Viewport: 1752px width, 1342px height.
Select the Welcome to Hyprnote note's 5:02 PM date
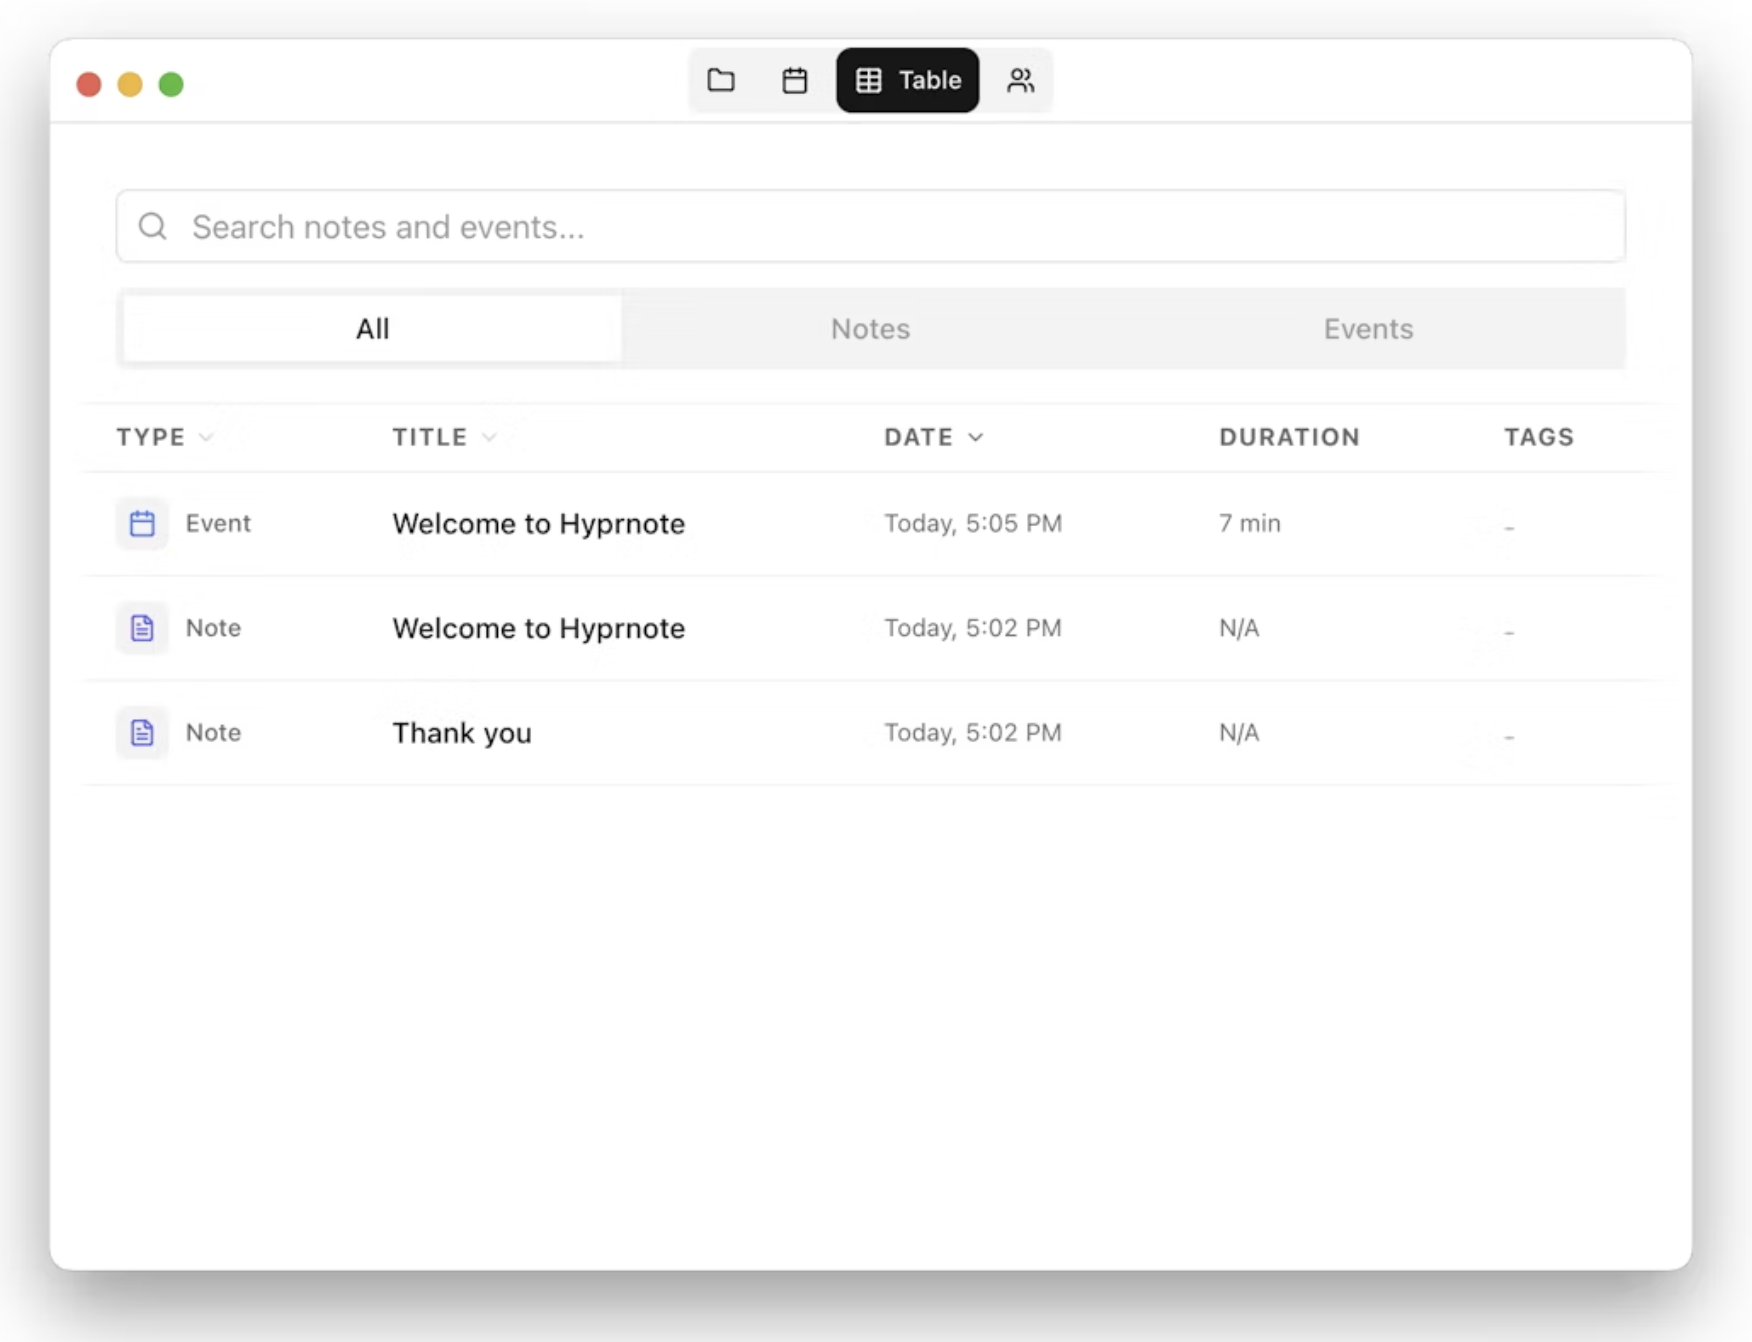click(972, 628)
